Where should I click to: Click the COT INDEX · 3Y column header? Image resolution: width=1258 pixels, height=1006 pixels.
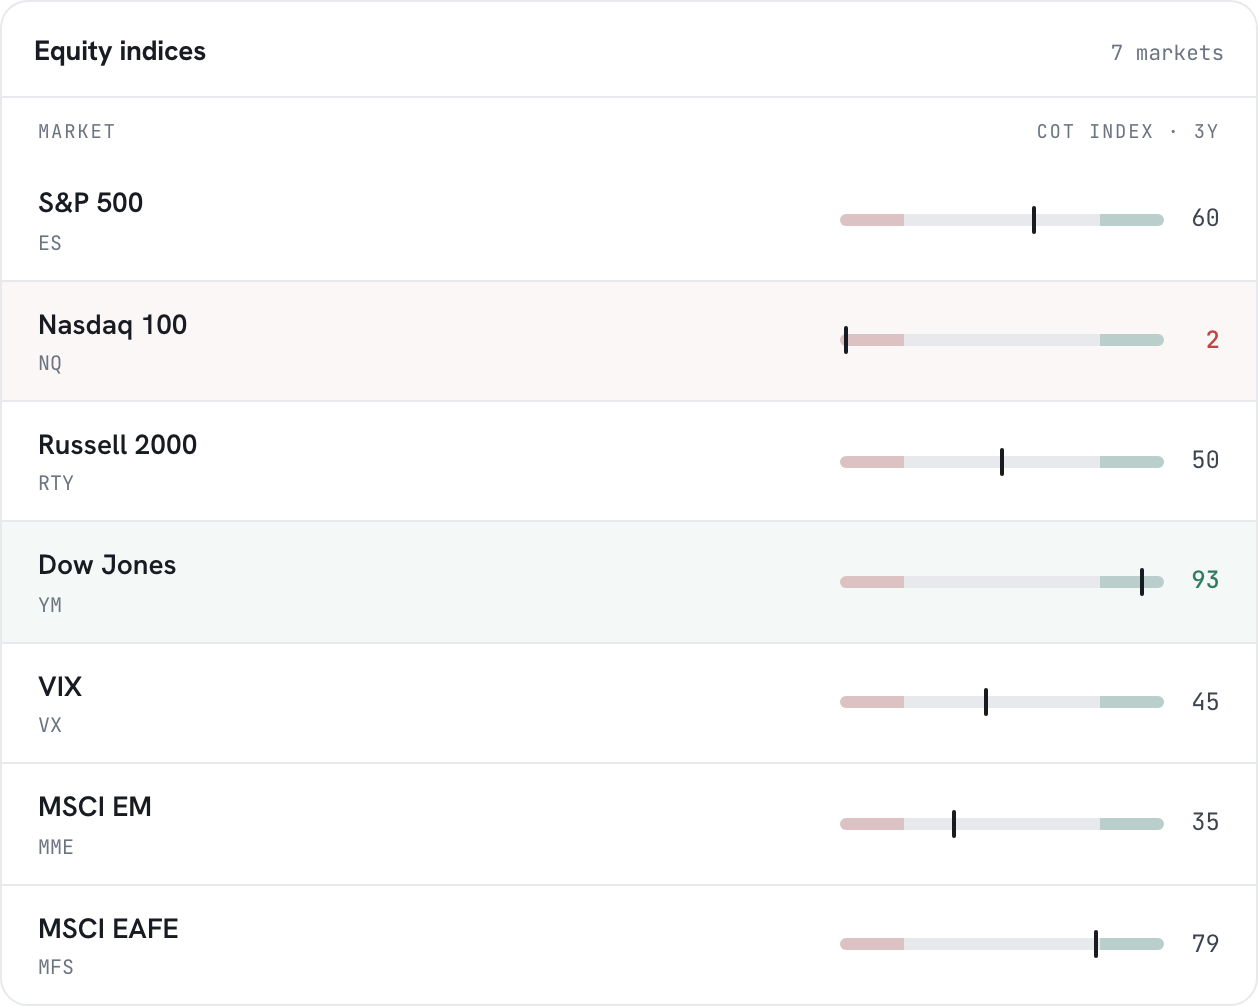pos(1128,132)
